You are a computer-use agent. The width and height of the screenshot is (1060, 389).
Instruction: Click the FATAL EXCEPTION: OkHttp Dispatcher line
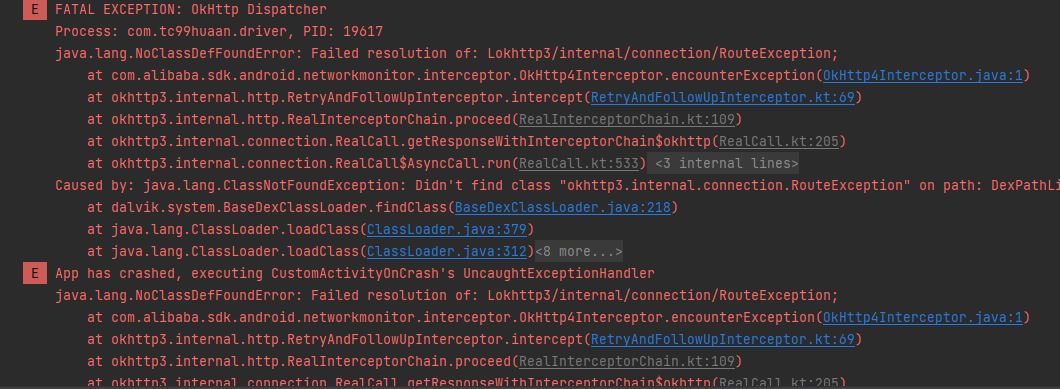coord(191,9)
